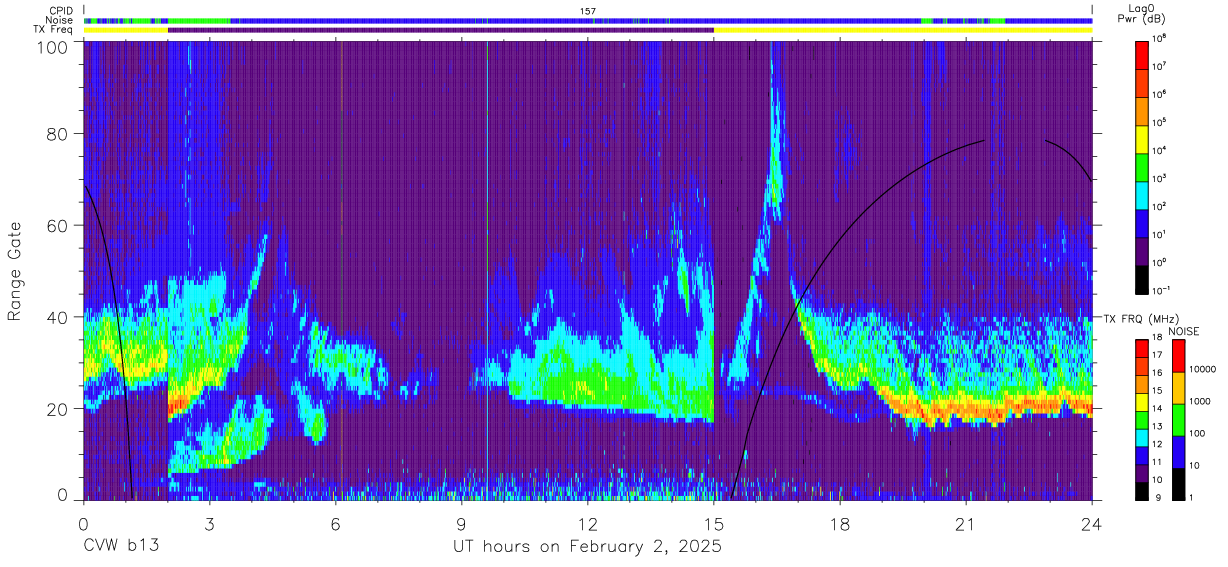Viewport: 1228px width, 567px height.
Task: Click the 9 label on the TX FRQ scale
Action: pos(1157,498)
